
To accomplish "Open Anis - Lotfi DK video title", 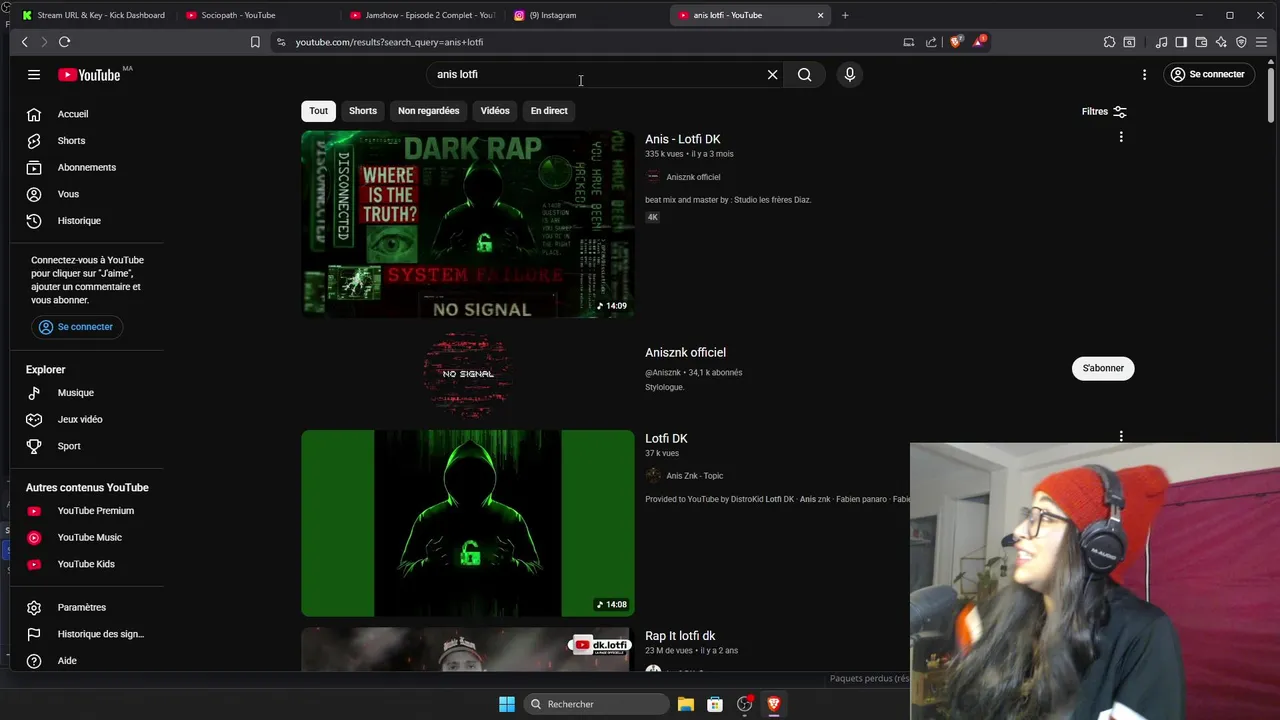I will [x=683, y=139].
